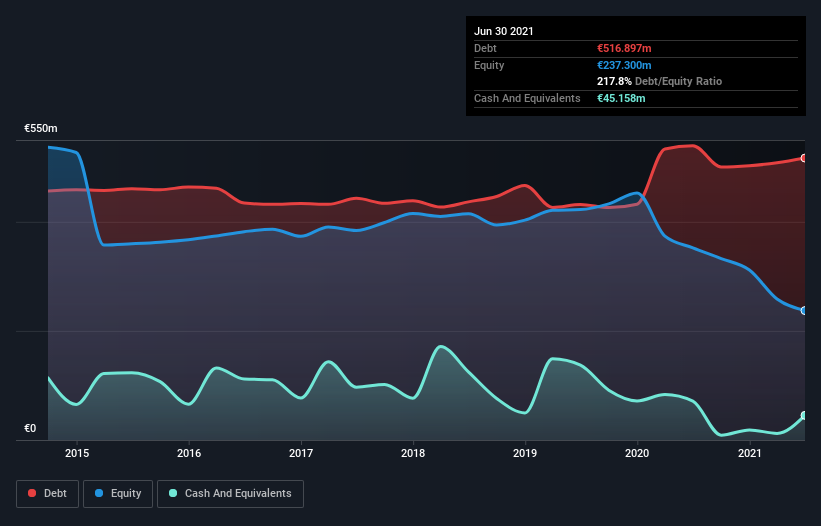Click the €237.300m equity value
Viewport: 821px width, 526px height.
point(624,65)
